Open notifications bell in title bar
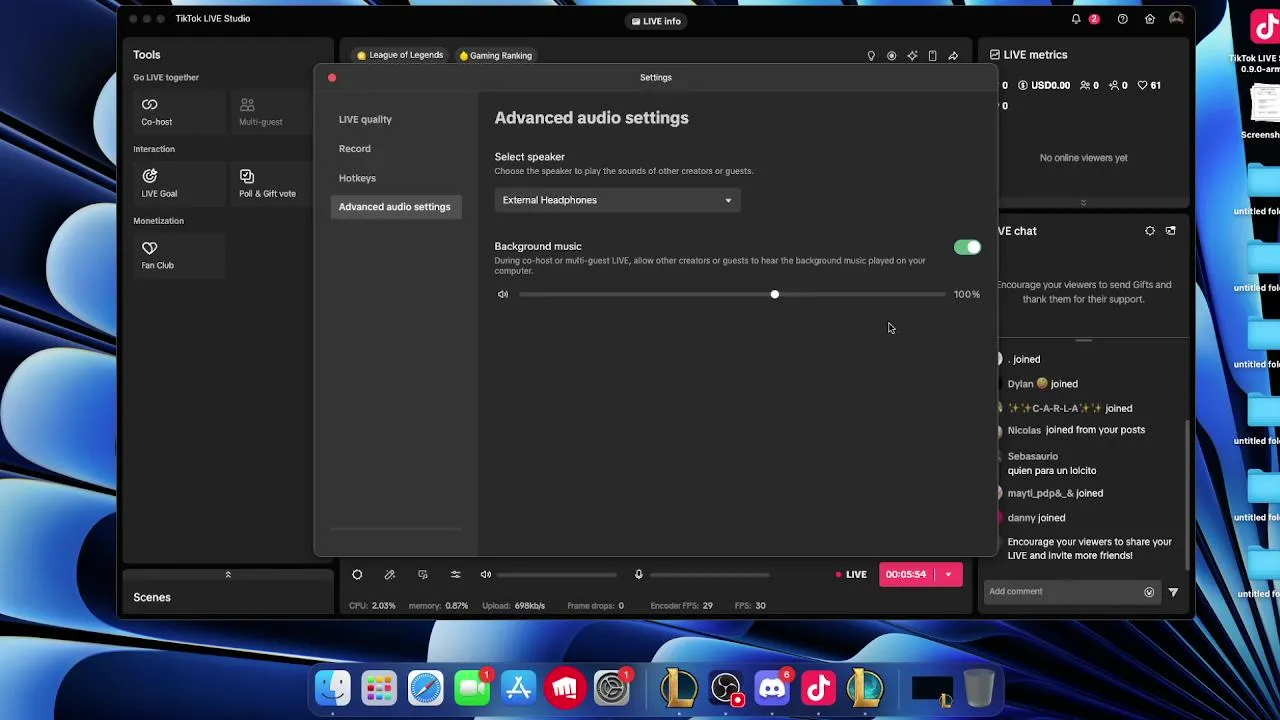Screen dimensions: 1280x720 pos(1076,19)
